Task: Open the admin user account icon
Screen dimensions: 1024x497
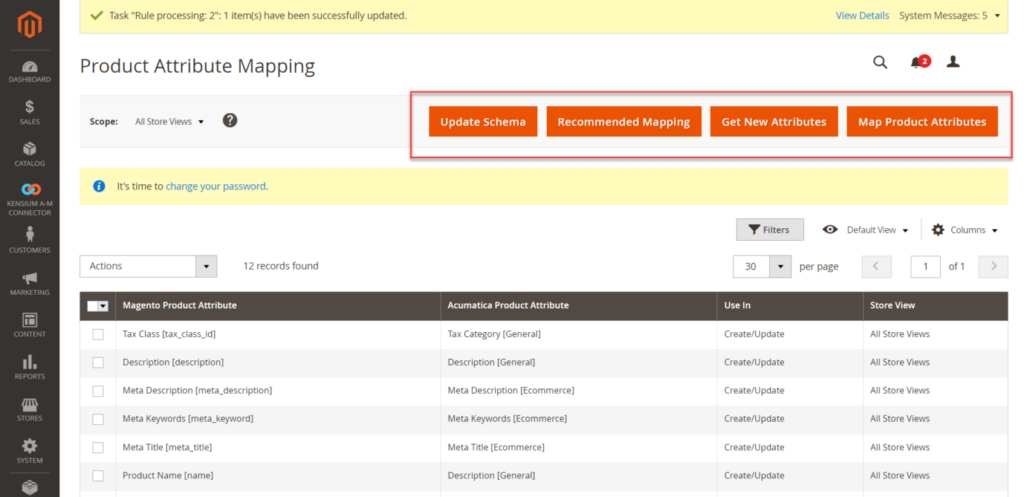Action: tap(953, 62)
